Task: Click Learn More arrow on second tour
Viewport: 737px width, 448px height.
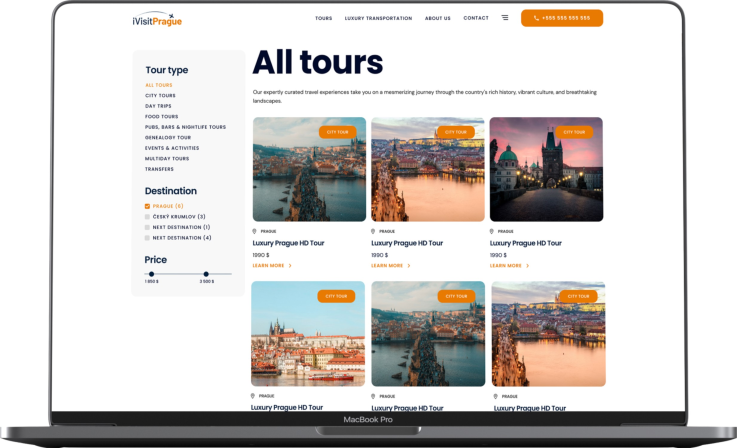Action: pyautogui.click(x=409, y=266)
